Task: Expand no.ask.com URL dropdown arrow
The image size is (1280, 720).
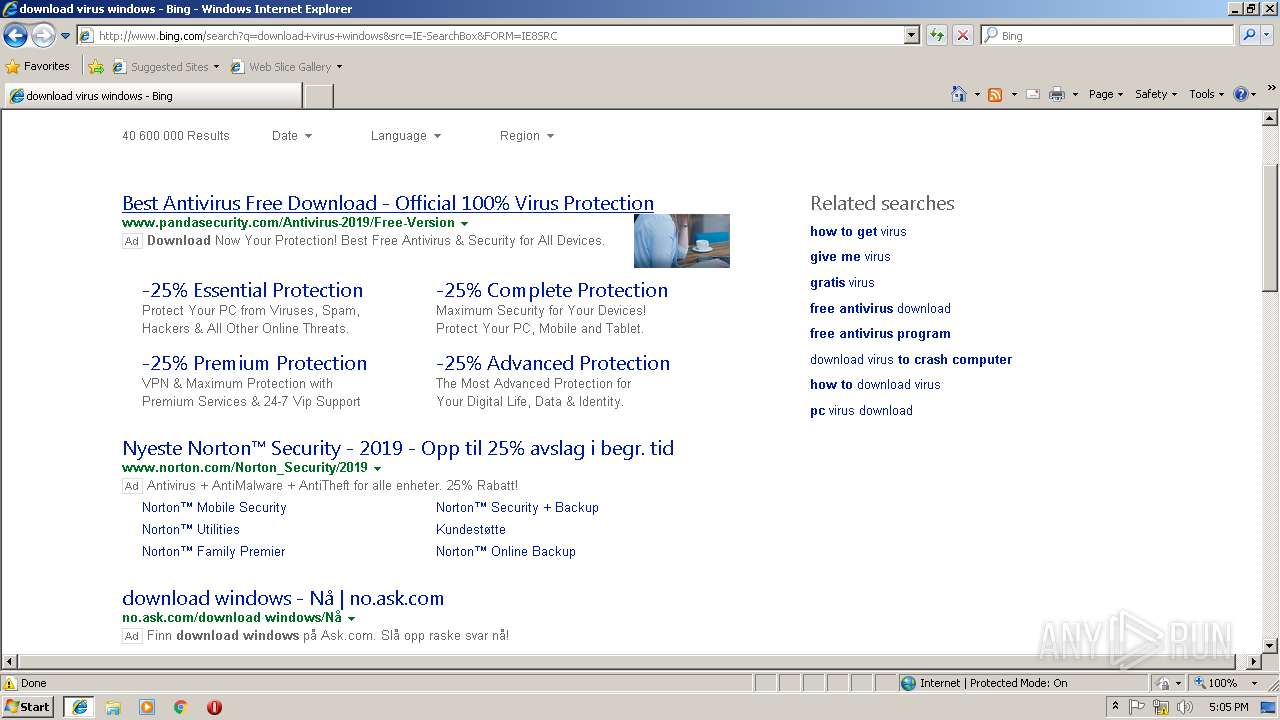Action: click(x=351, y=618)
